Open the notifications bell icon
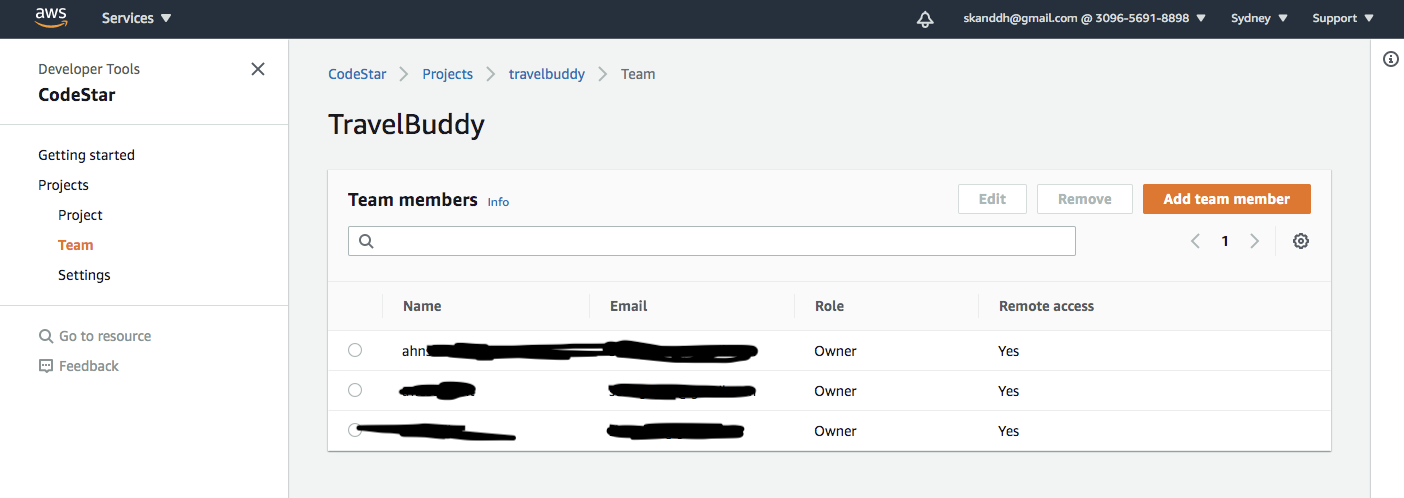This screenshot has height=498, width=1404. (x=925, y=19)
